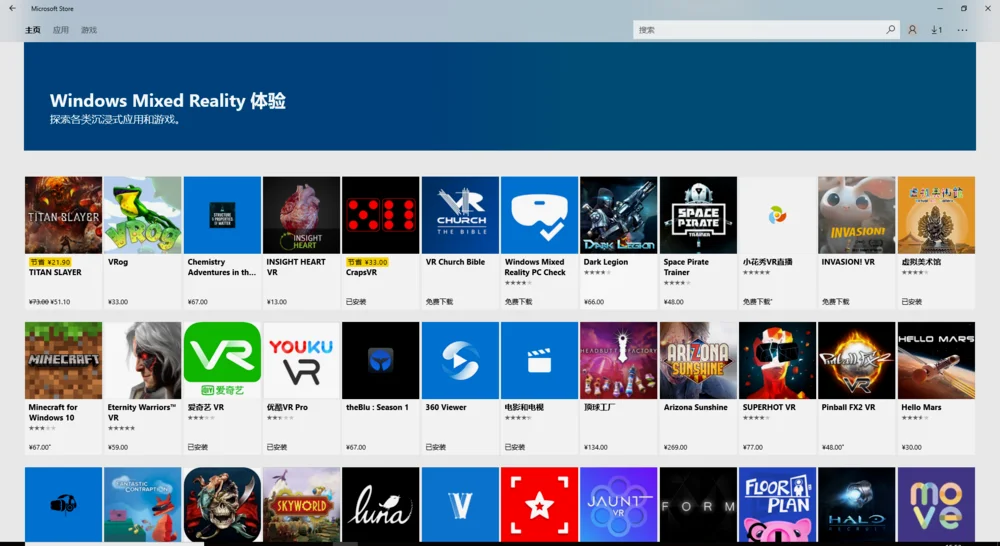This screenshot has width=1000, height=546.
Task: Open the more options ellipsis menu
Action: pos(962,30)
